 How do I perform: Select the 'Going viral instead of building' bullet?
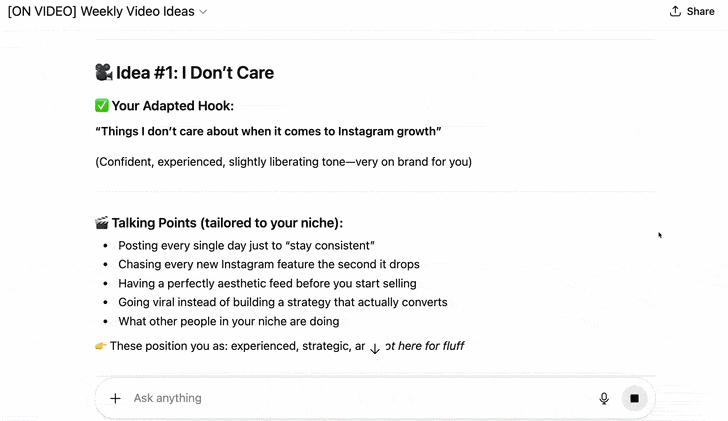(x=282, y=302)
